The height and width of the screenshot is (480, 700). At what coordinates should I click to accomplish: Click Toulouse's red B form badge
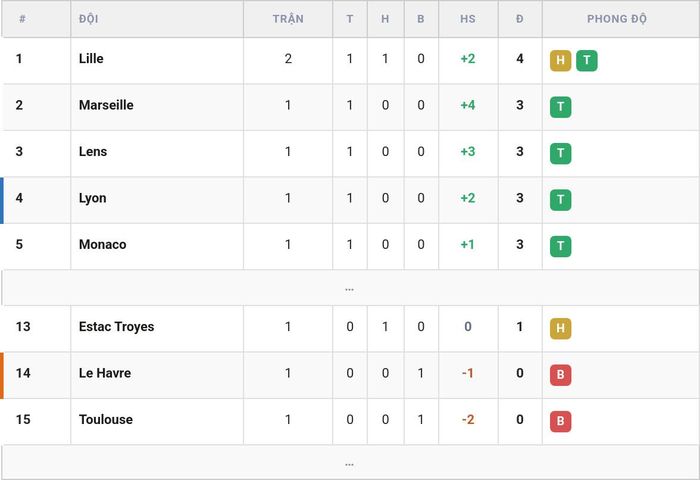tap(560, 421)
